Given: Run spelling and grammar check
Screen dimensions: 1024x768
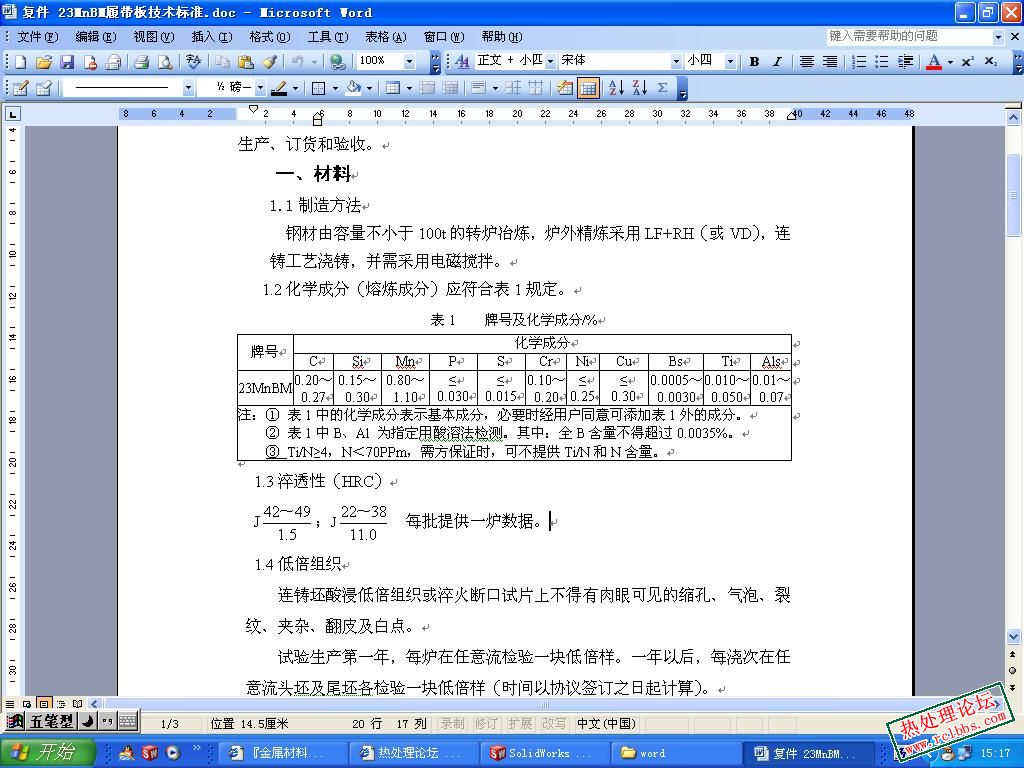Looking at the screenshot, I should point(193,62).
